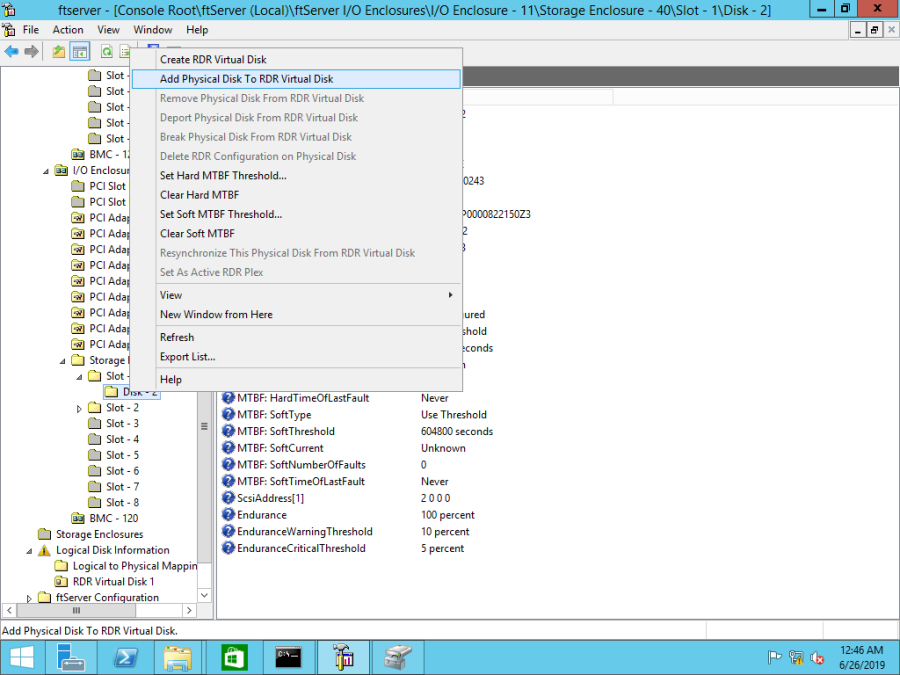Viewport: 900px width, 675px height.
Task: Click the disk drive utility taskbar icon
Action: [x=398, y=657]
